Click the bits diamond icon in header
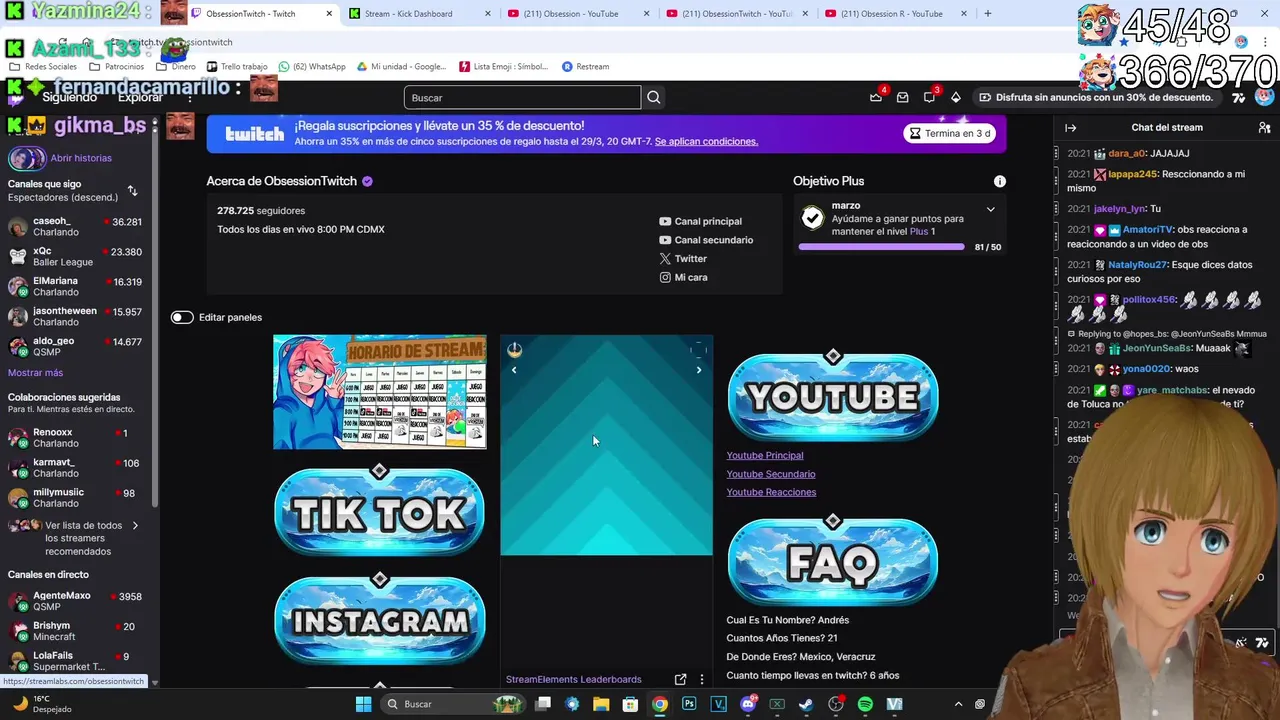This screenshot has height=720, width=1280. [956, 97]
